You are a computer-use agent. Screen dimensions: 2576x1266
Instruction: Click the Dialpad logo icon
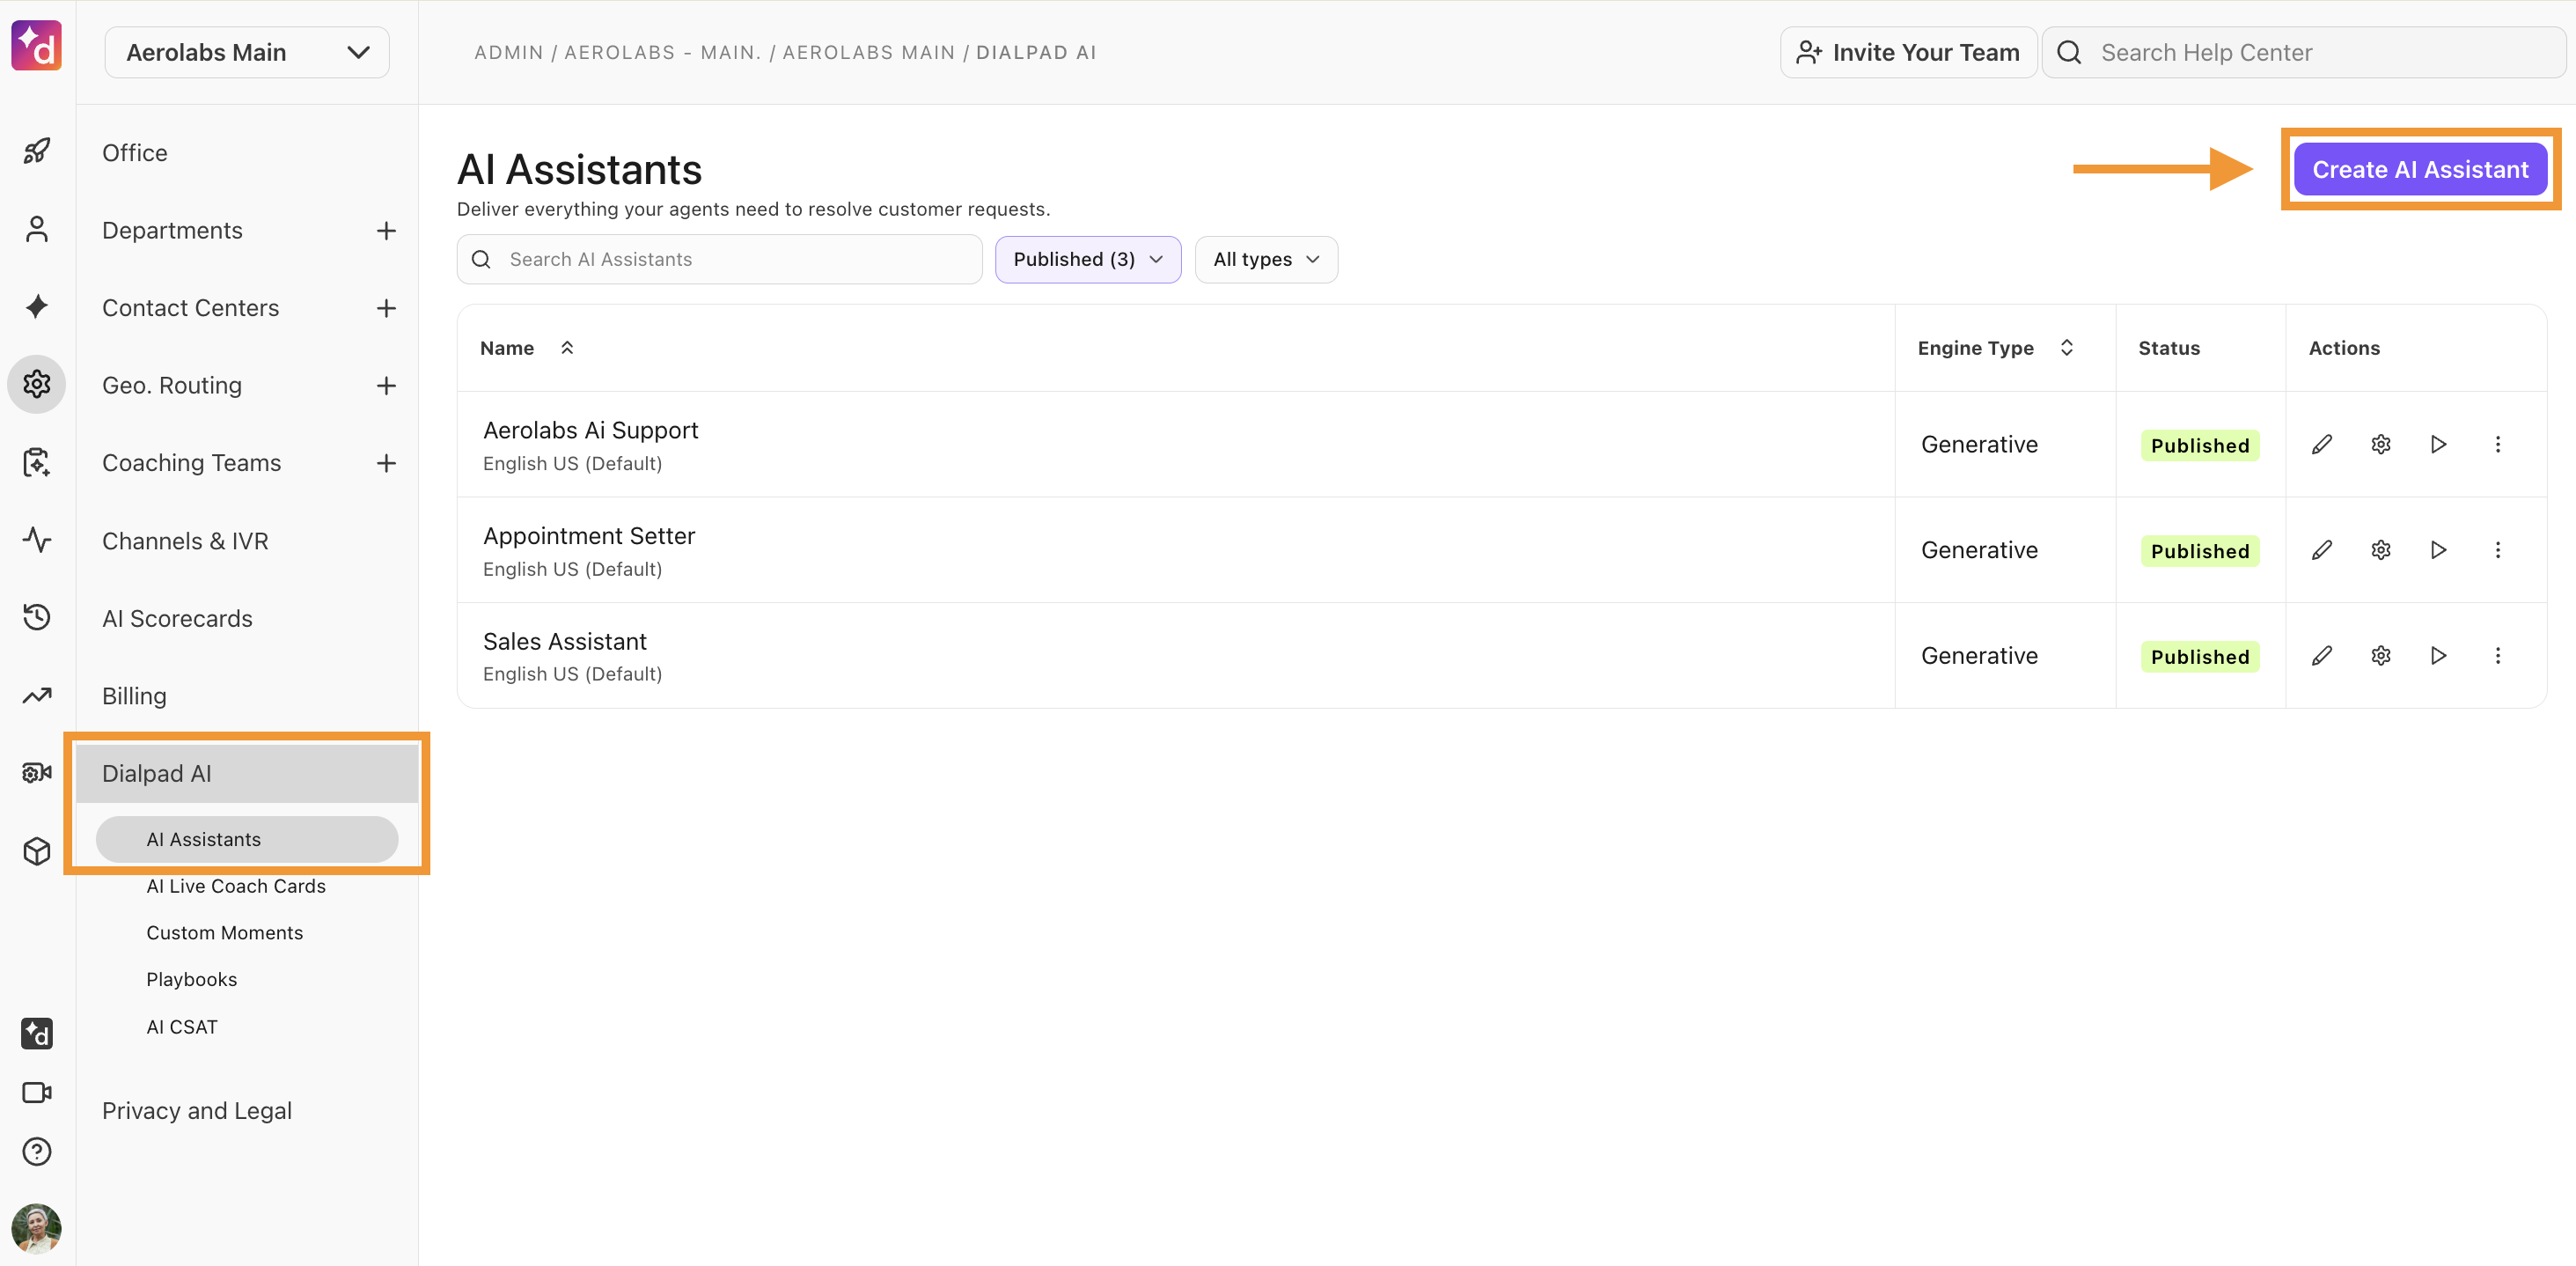[37, 46]
